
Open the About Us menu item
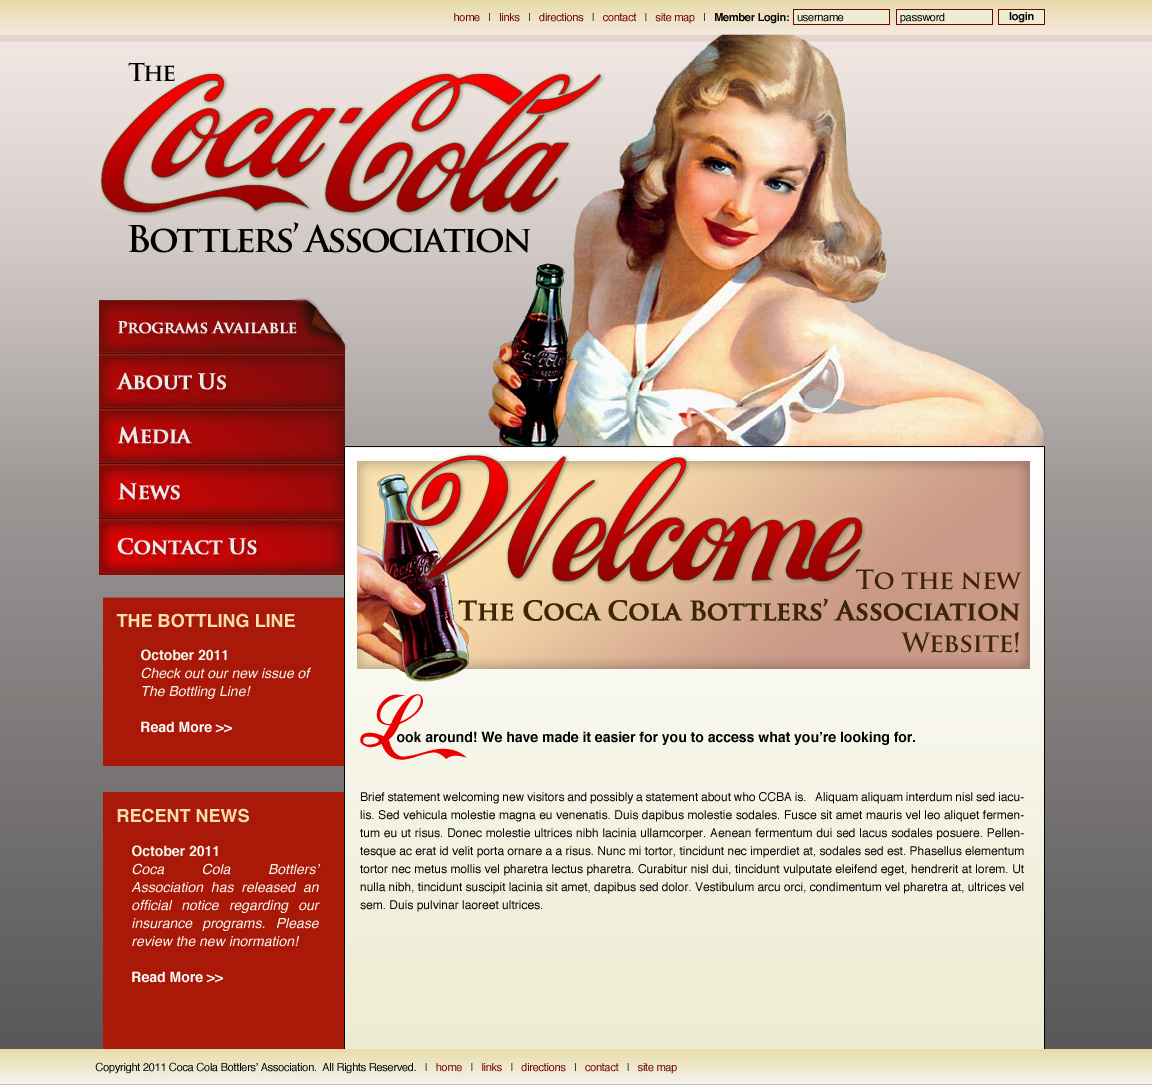pyautogui.click(x=222, y=382)
